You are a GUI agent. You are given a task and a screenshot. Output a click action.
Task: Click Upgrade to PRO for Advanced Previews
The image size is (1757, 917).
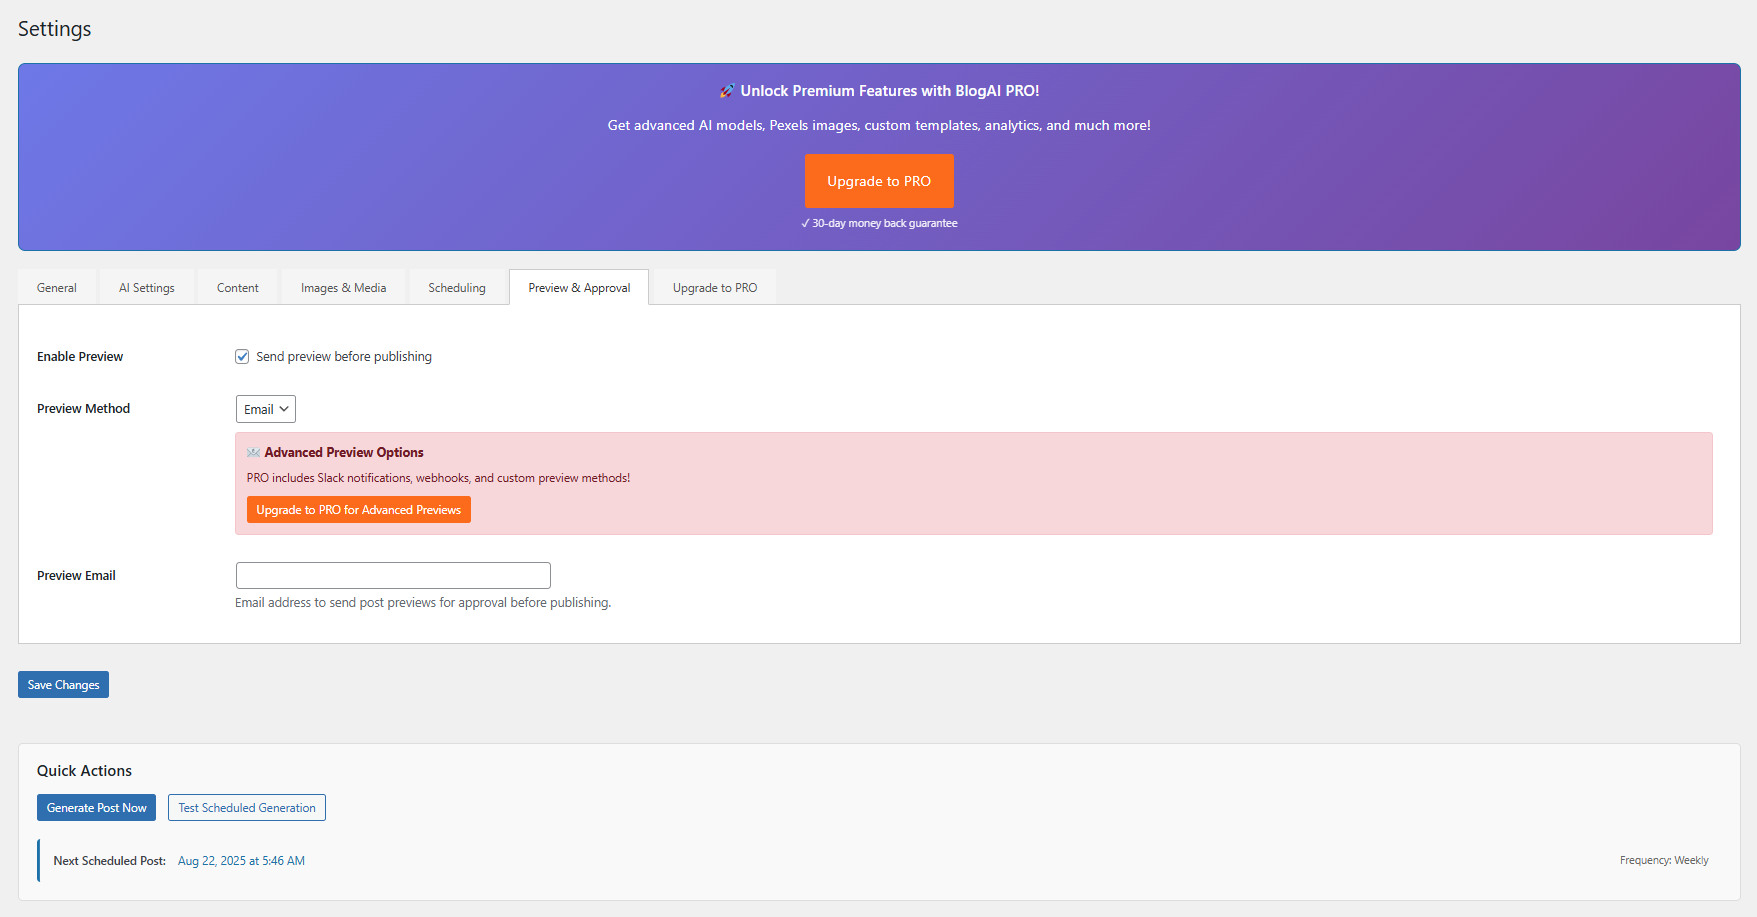click(358, 509)
